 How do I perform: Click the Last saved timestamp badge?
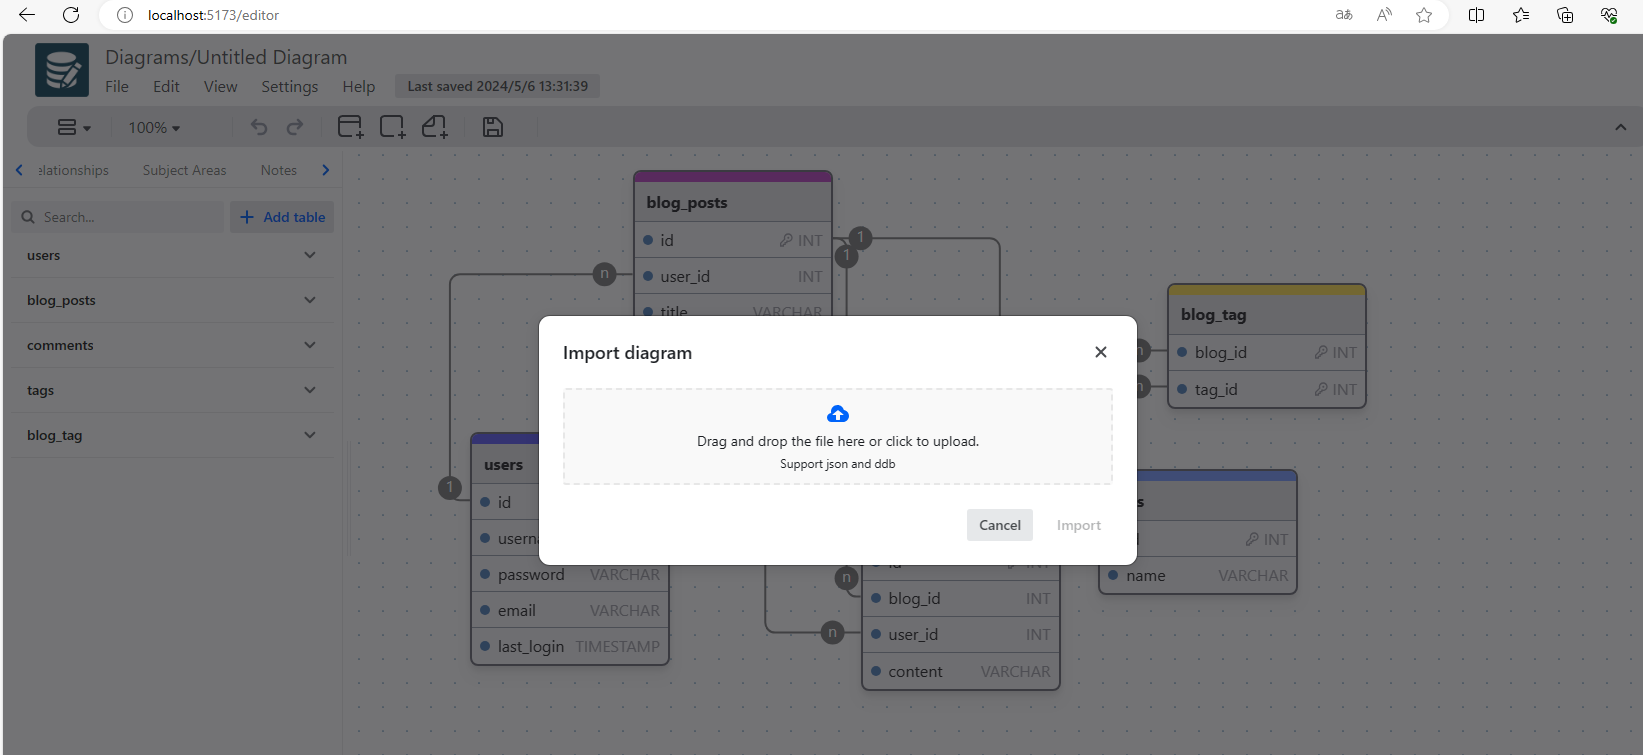pos(498,86)
